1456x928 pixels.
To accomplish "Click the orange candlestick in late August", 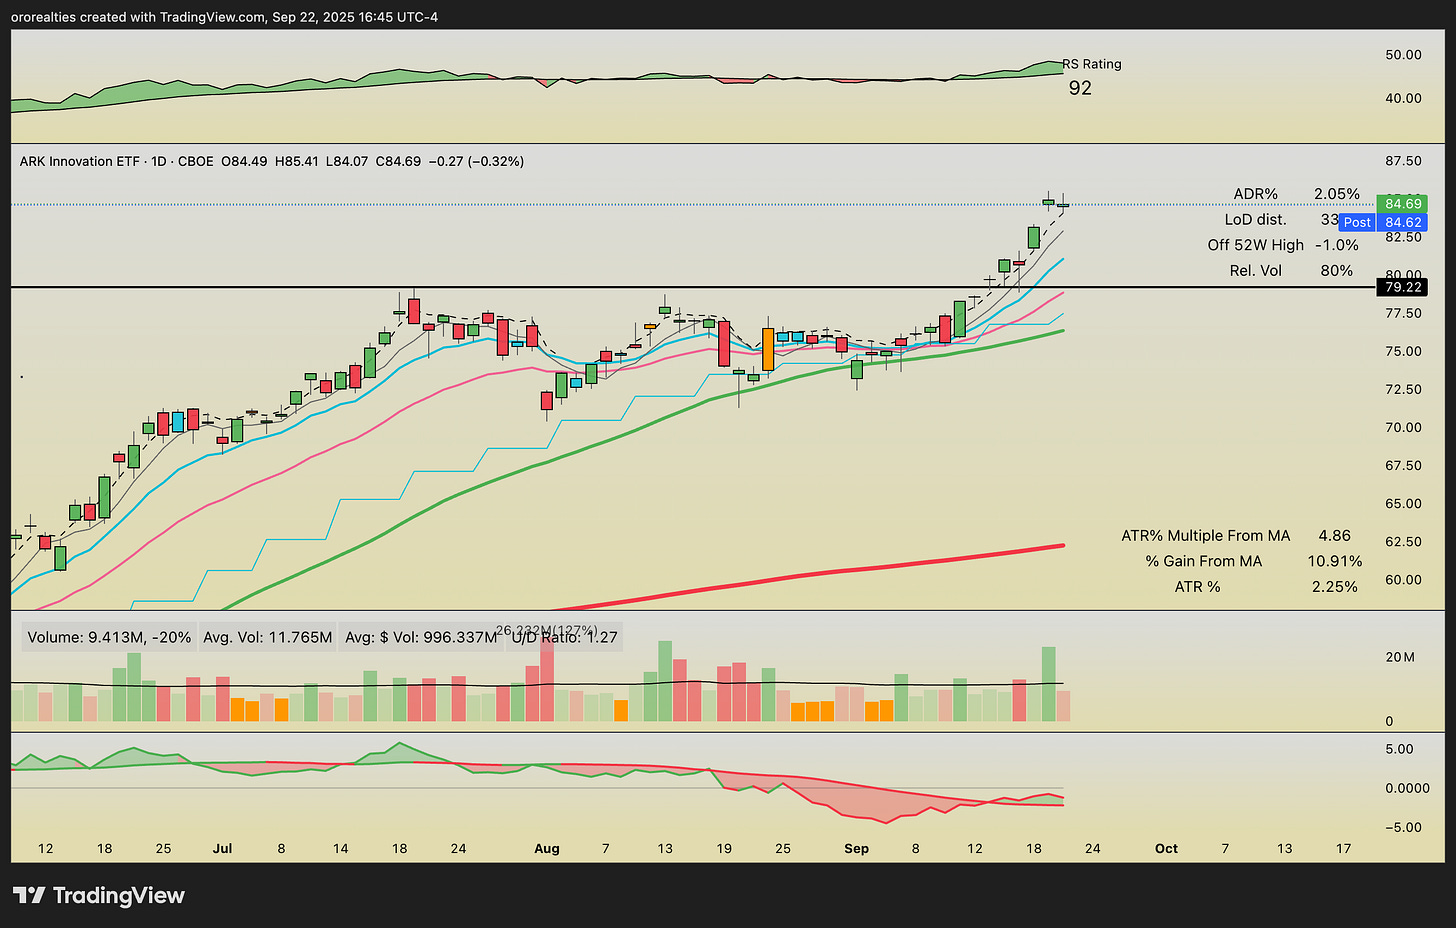I will pyautogui.click(x=768, y=349).
